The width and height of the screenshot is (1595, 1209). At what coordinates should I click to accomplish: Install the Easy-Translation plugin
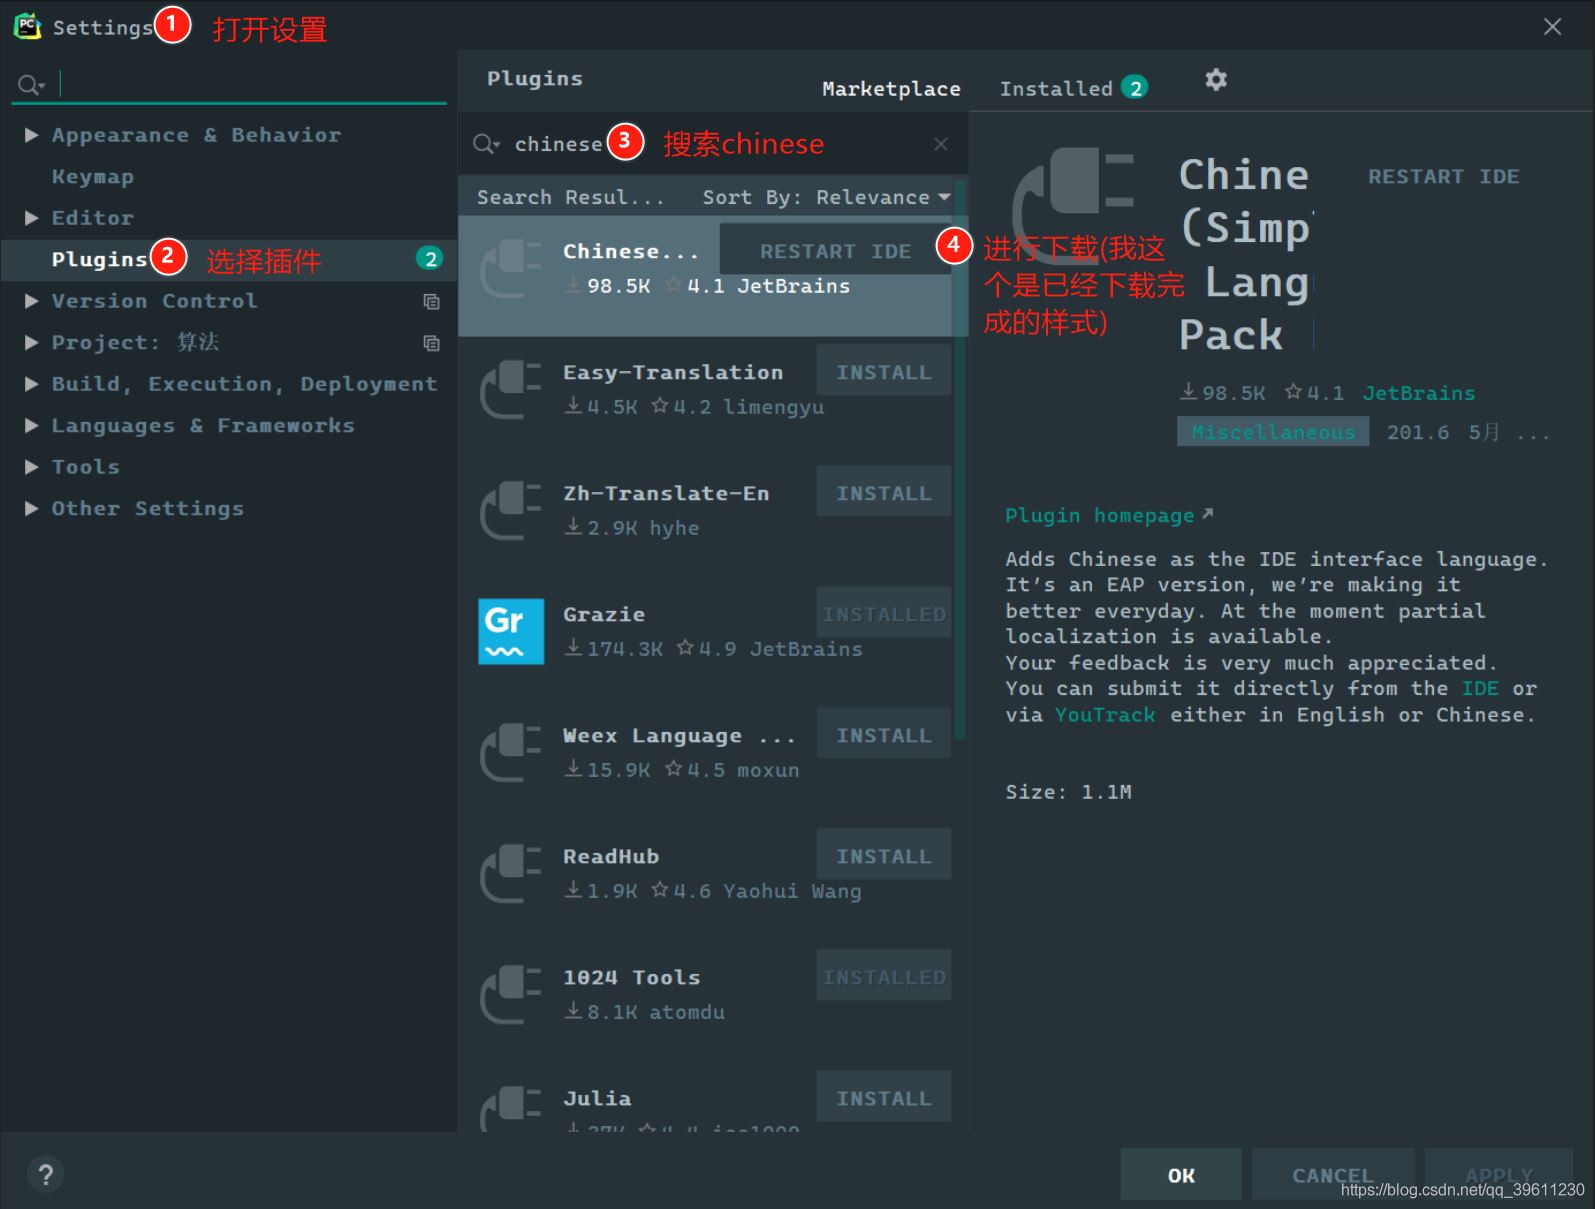[883, 372]
